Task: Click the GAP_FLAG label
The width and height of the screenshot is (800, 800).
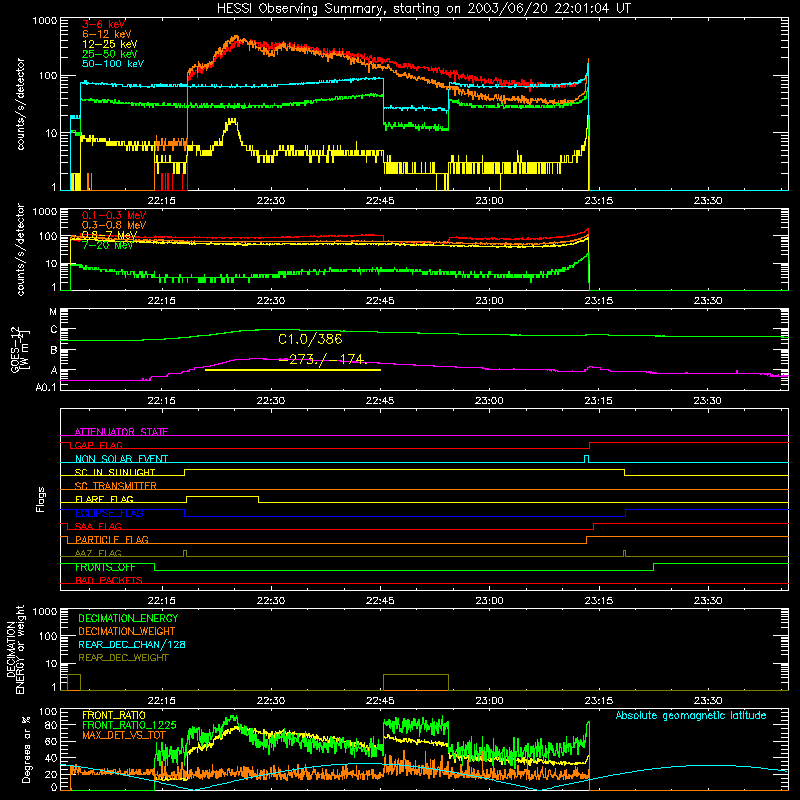Action: [99, 445]
